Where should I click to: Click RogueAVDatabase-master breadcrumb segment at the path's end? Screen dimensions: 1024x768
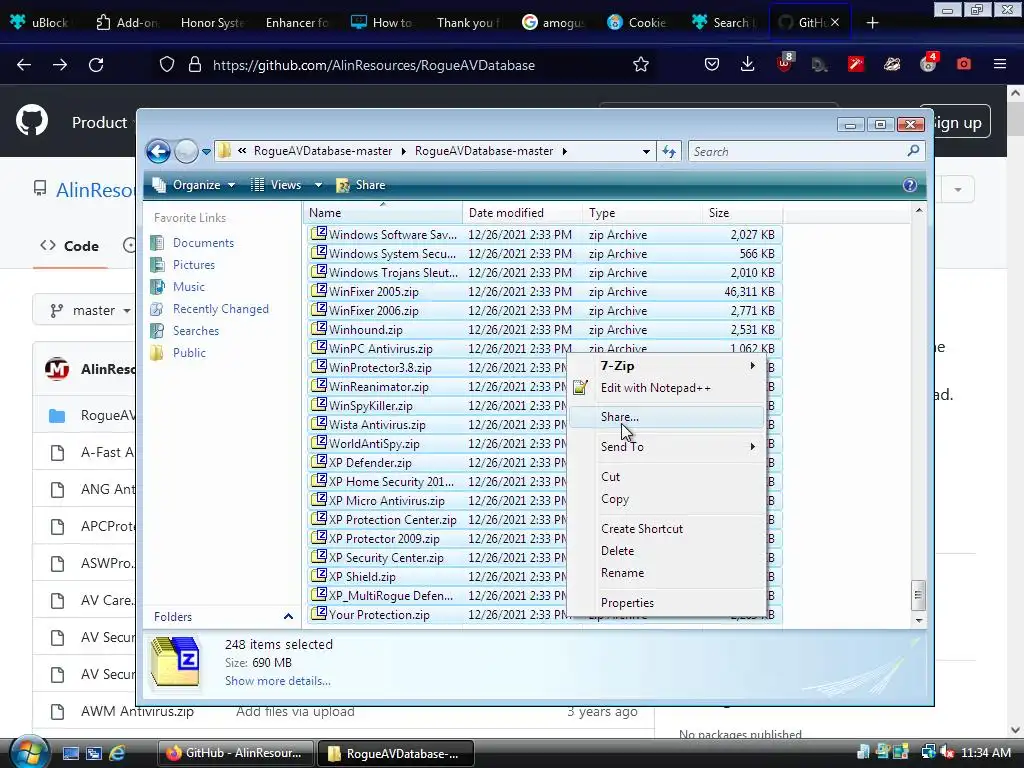click(484, 152)
